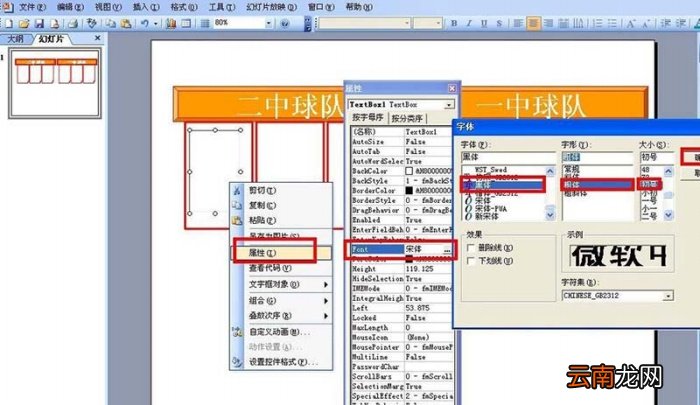Click the Print icon in the toolbar
The width and height of the screenshot is (700, 405).
click(x=72, y=23)
